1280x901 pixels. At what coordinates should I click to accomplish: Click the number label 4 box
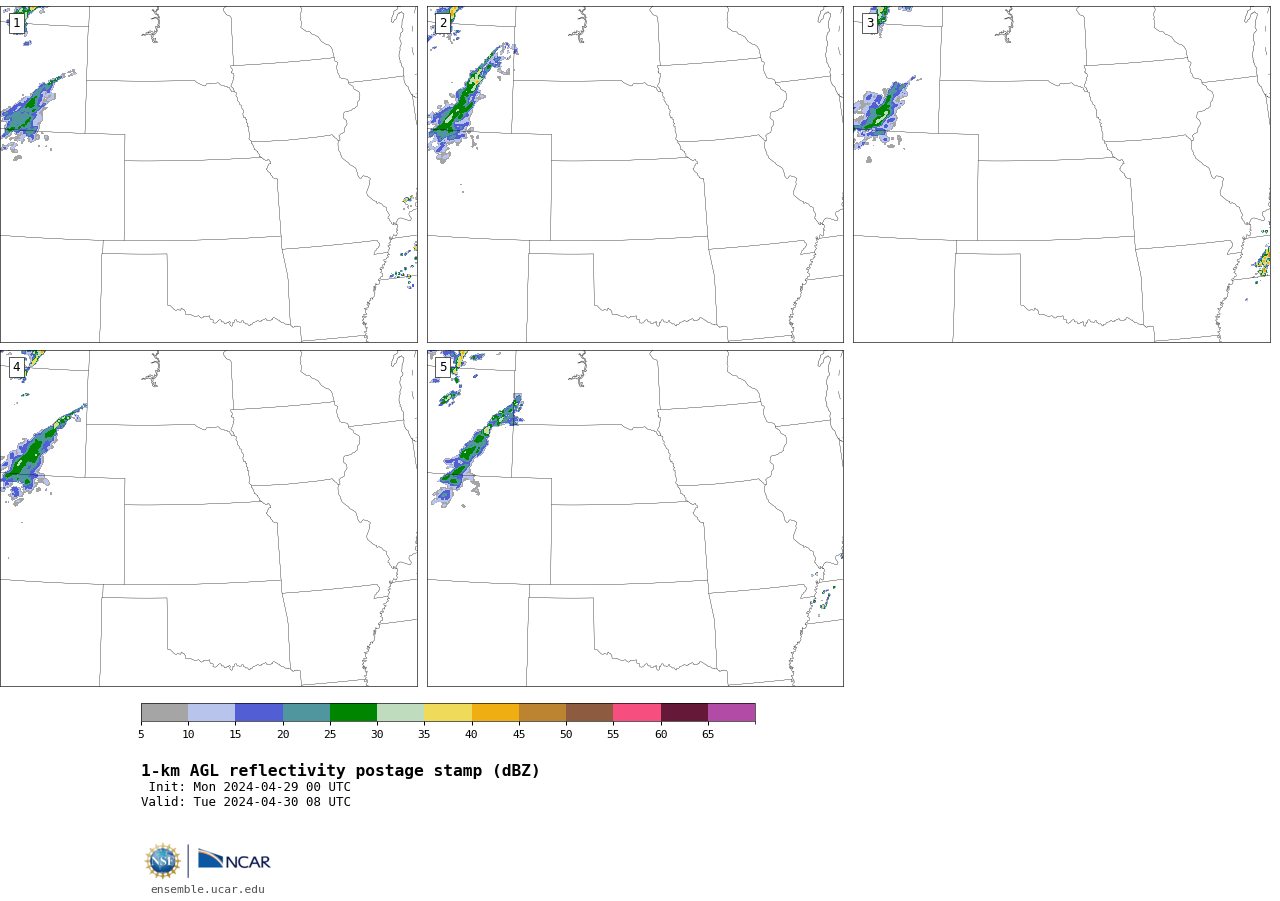click(x=17, y=367)
